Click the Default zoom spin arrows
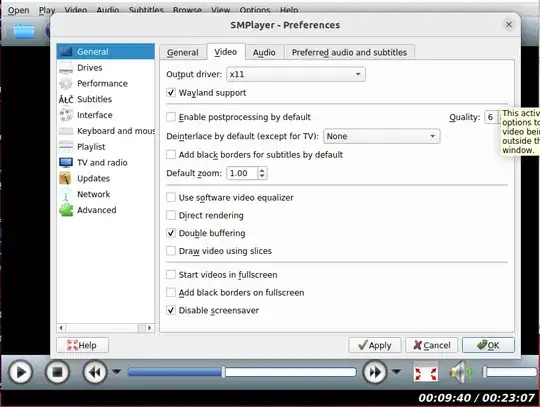540x407 pixels. (x=262, y=173)
